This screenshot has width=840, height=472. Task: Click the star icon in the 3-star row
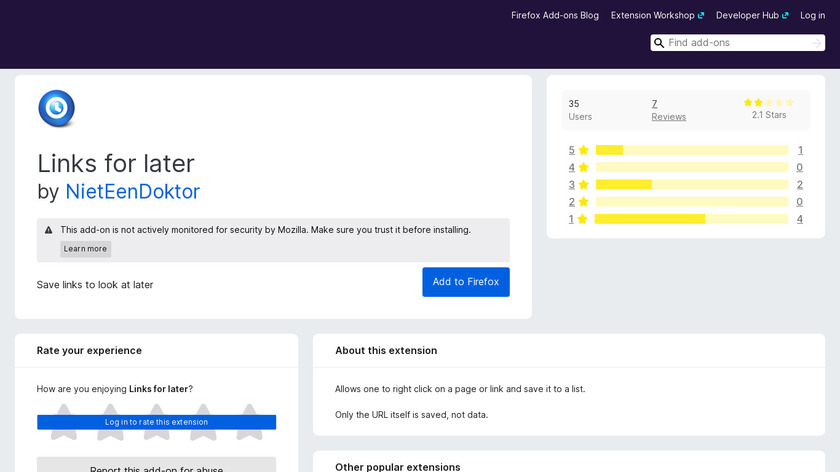[583, 184]
